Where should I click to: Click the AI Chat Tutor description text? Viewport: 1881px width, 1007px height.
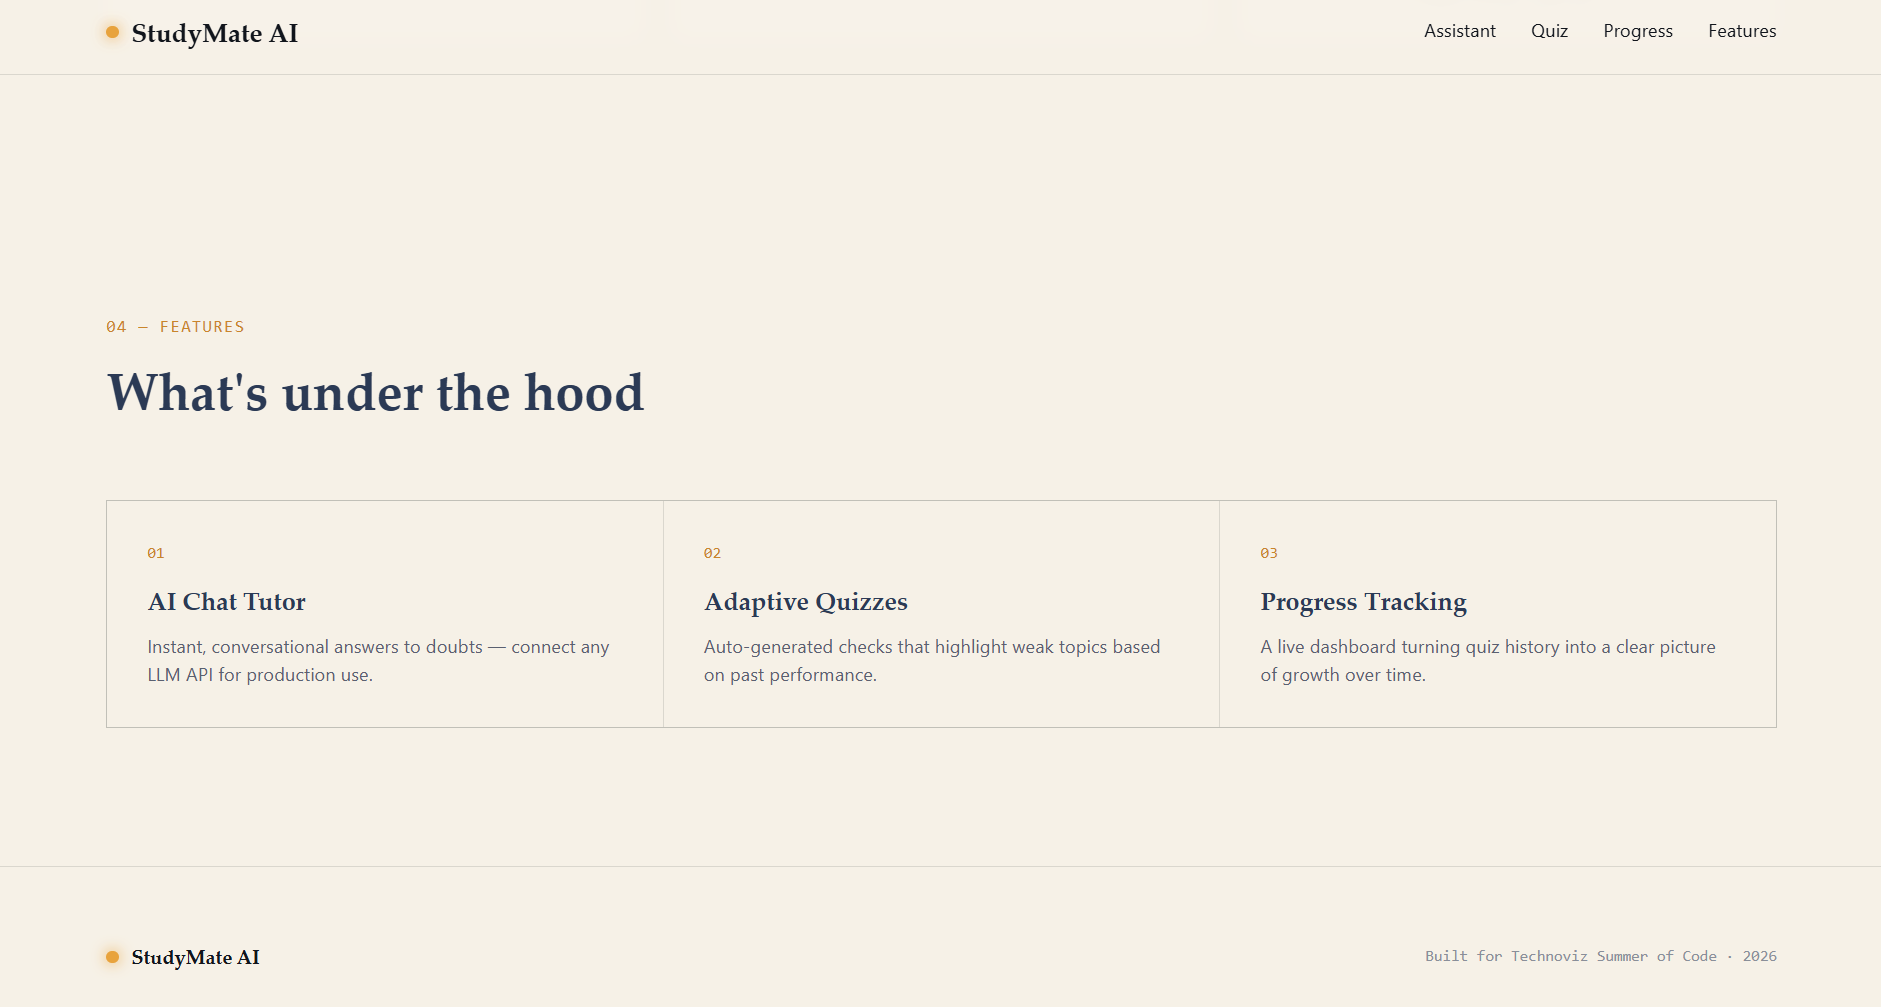378,661
